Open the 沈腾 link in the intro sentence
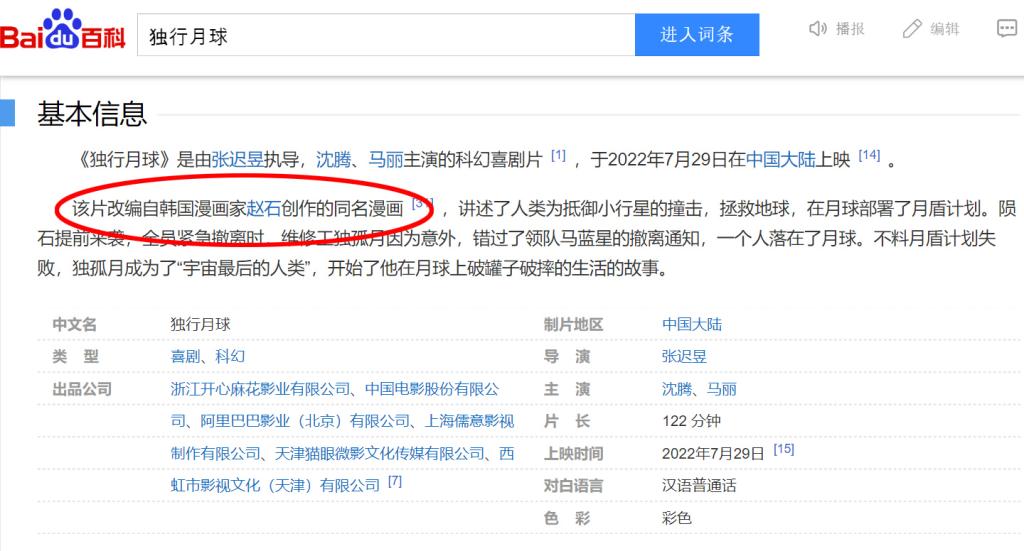1024x551 pixels. pos(333,159)
